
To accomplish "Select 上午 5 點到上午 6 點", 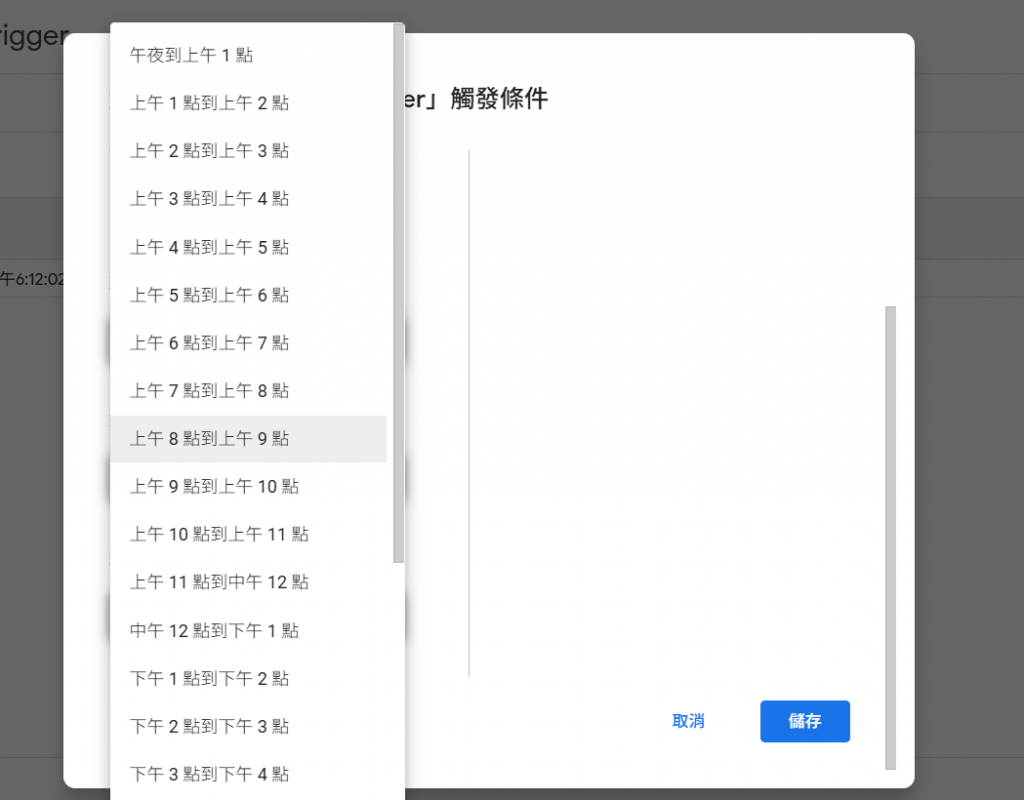I will [x=248, y=295].
